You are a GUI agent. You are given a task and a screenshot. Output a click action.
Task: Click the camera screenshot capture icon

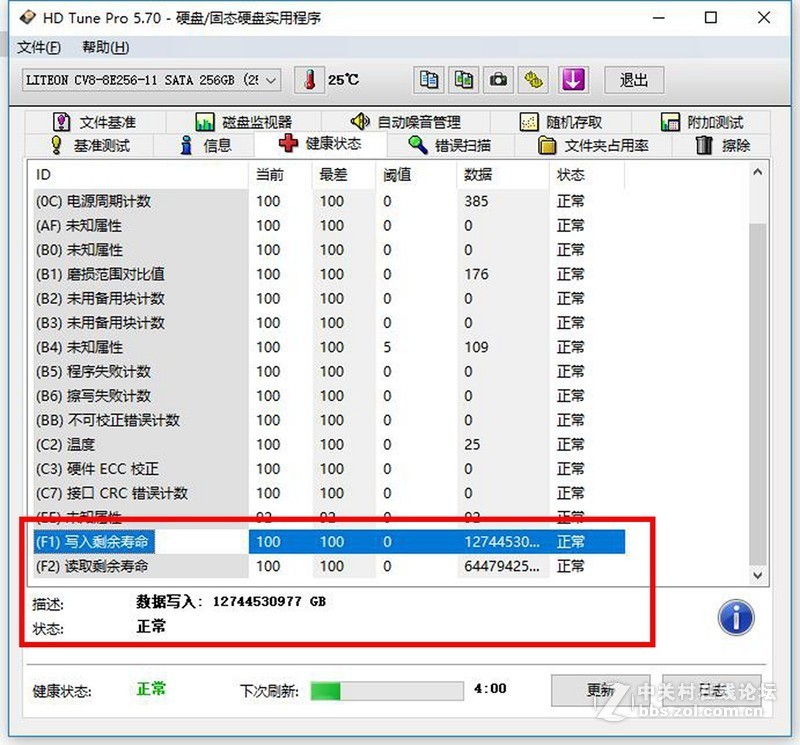coord(498,80)
